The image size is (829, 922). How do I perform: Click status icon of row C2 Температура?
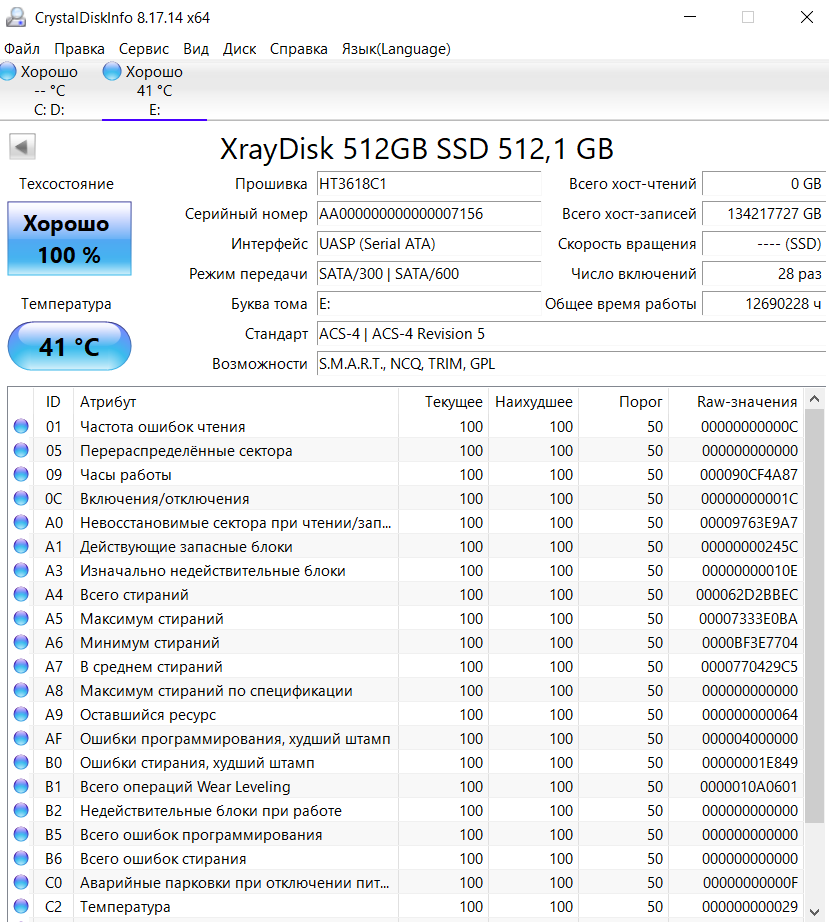[21, 906]
